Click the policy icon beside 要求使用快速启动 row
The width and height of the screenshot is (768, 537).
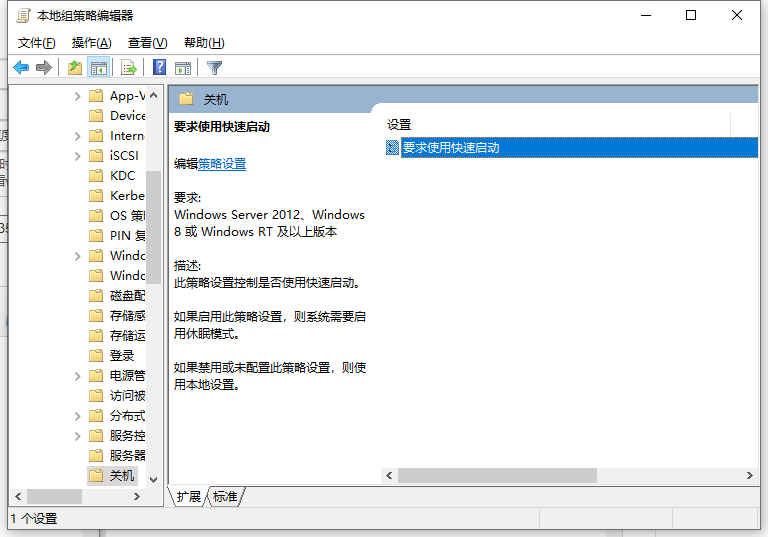pos(392,147)
